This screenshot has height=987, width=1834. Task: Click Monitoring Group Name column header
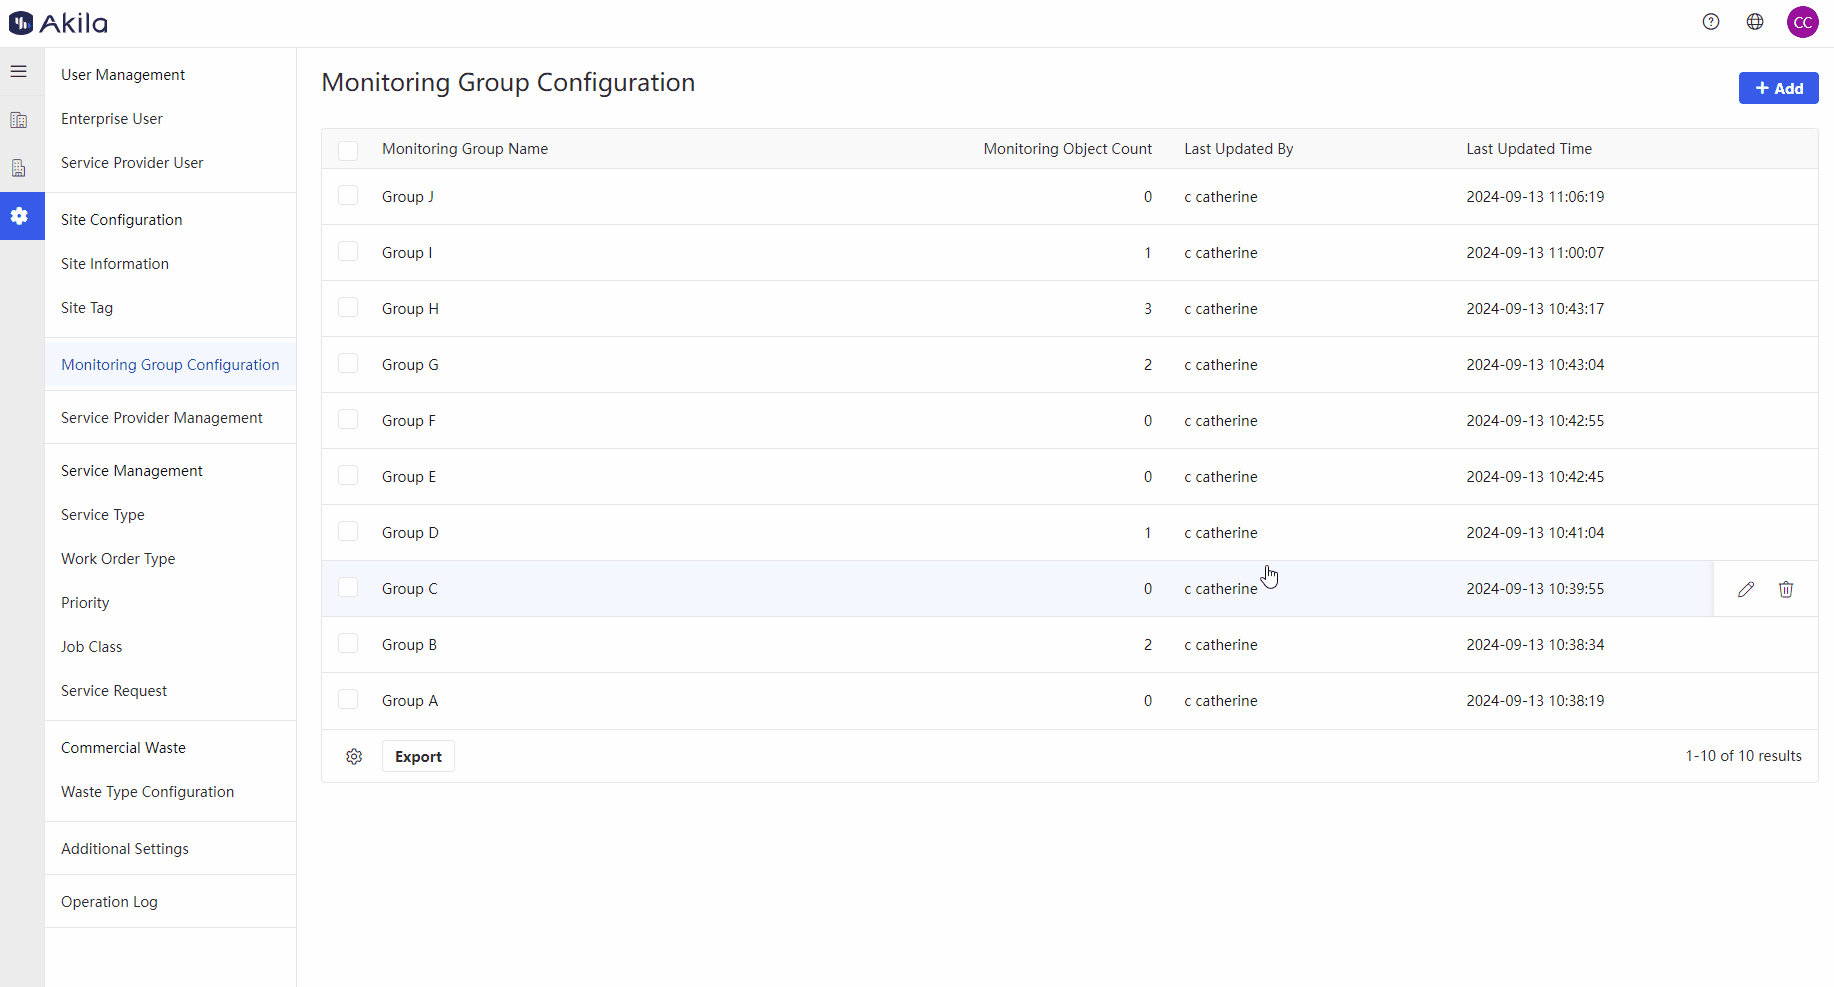tap(465, 149)
